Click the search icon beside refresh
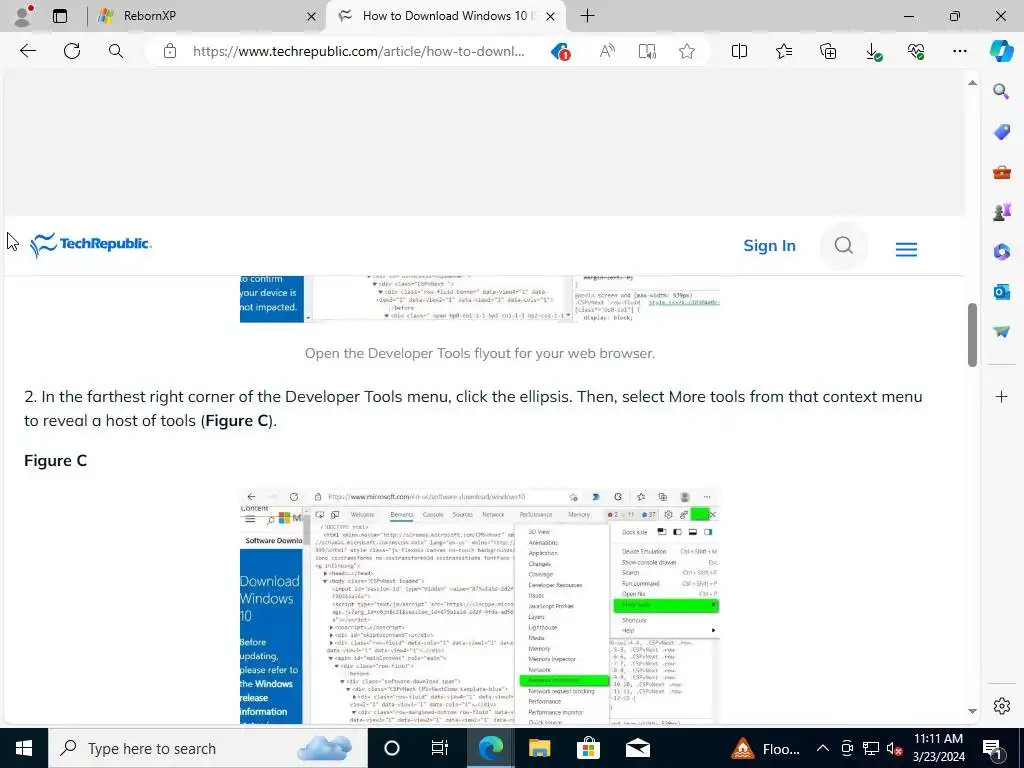This screenshot has height=768, width=1024. pos(116,51)
